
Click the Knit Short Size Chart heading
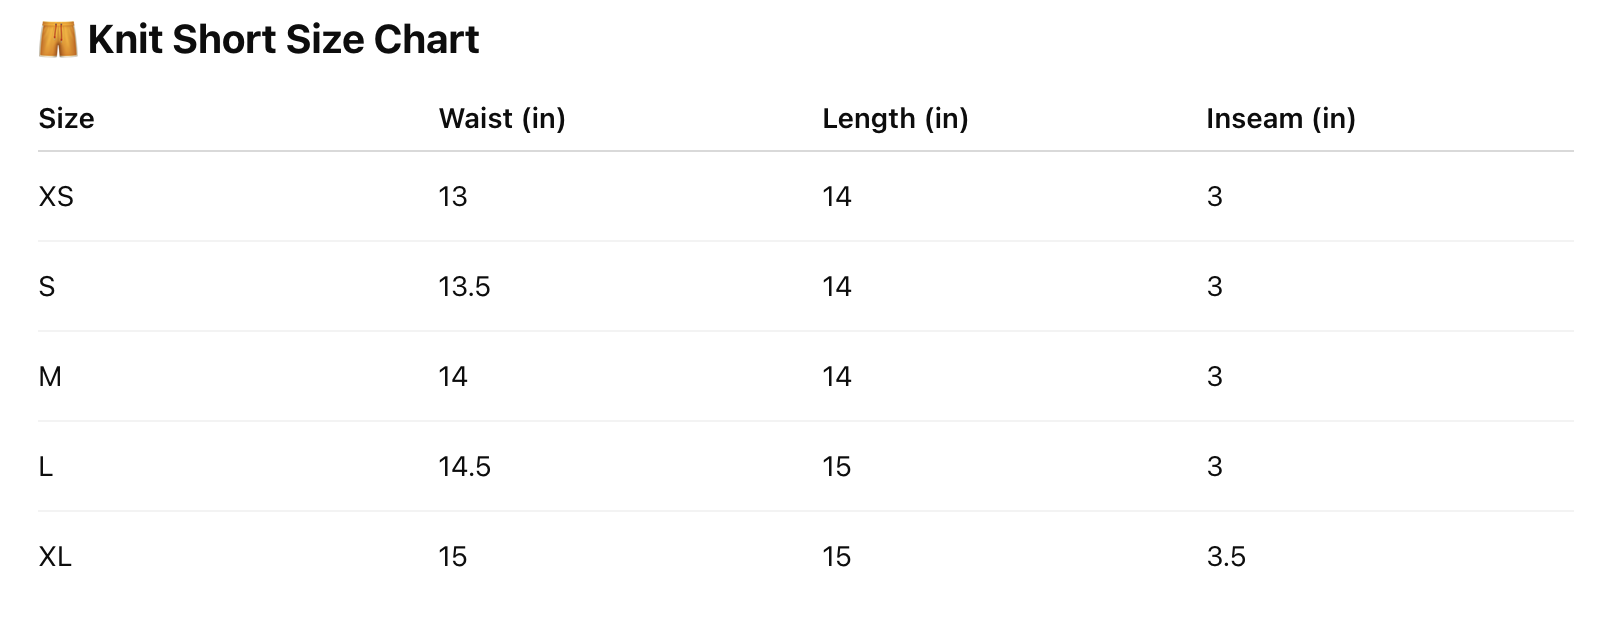(x=283, y=40)
